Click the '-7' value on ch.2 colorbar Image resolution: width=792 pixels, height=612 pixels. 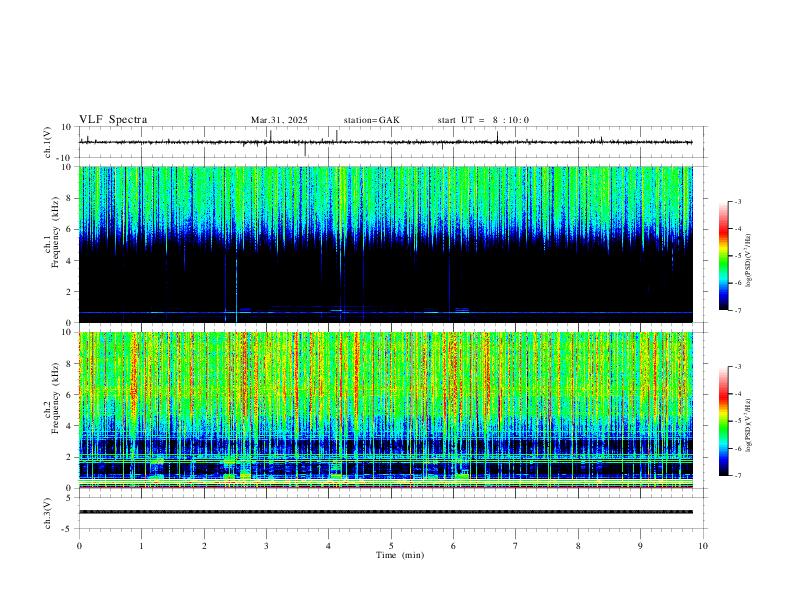737,476
